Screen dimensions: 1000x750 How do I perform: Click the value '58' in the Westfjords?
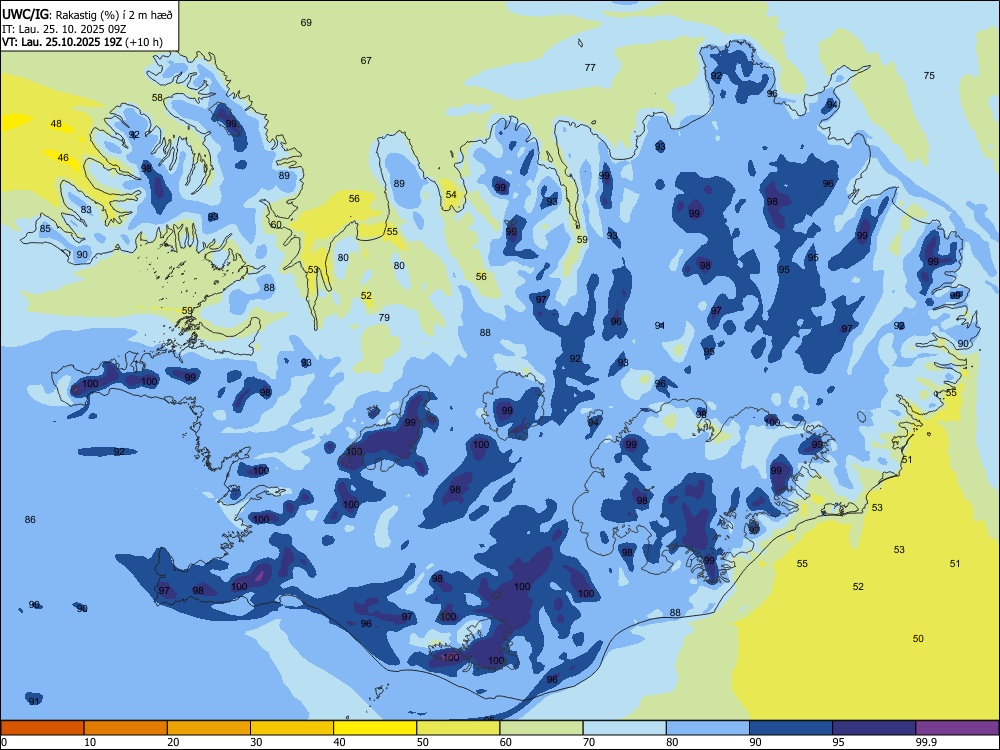(157, 98)
